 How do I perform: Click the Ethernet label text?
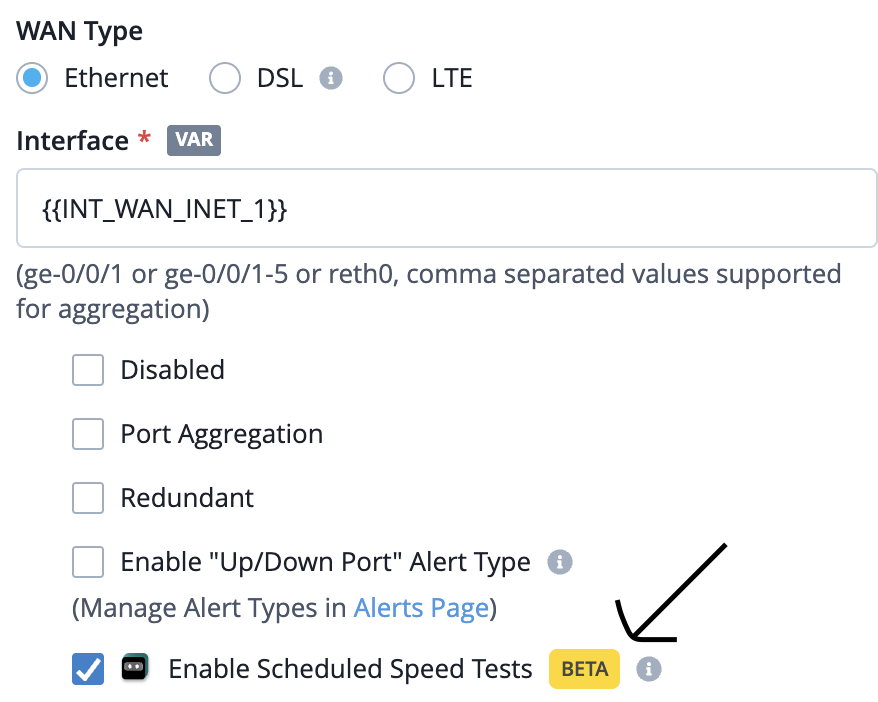point(116,78)
